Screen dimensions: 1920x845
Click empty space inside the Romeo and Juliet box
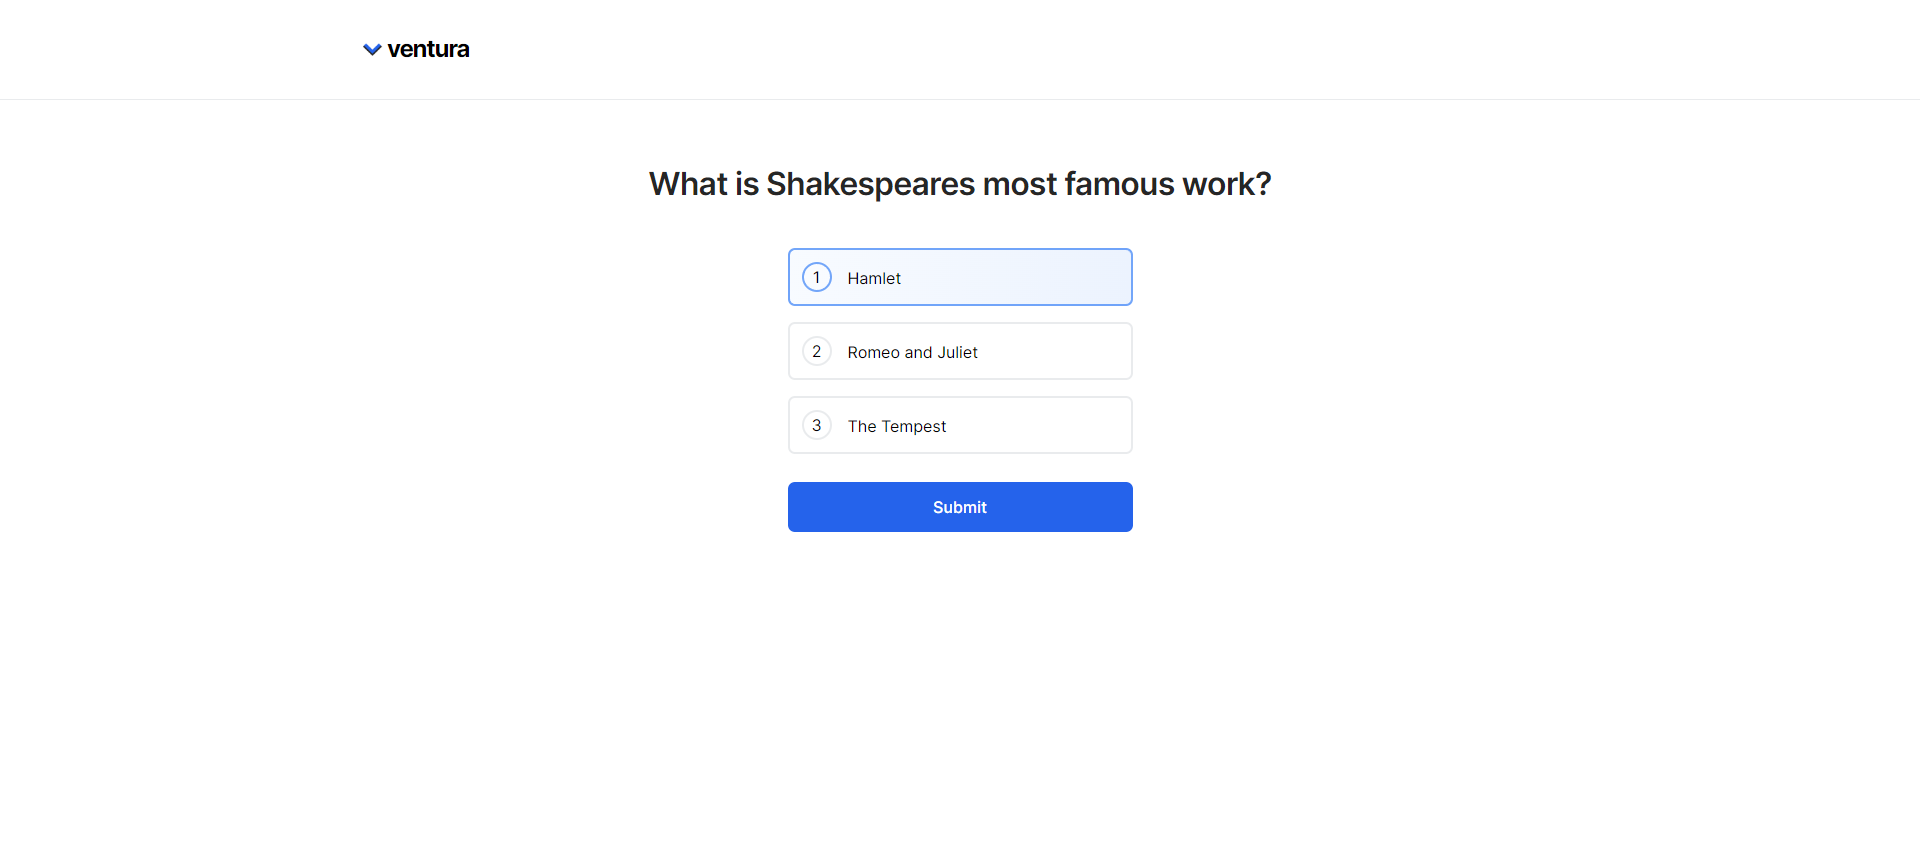click(x=1060, y=351)
